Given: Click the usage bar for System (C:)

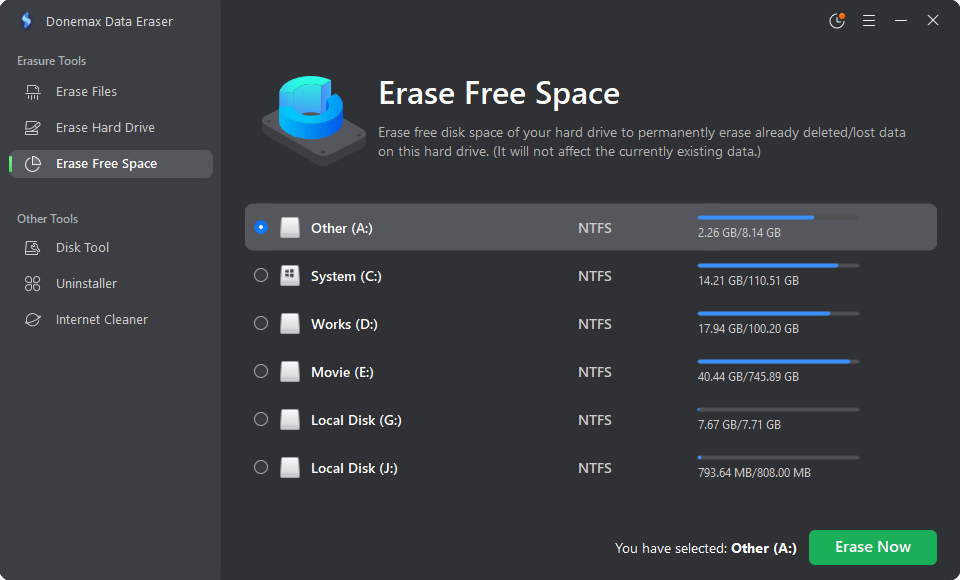Looking at the screenshot, I should tap(778, 265).
